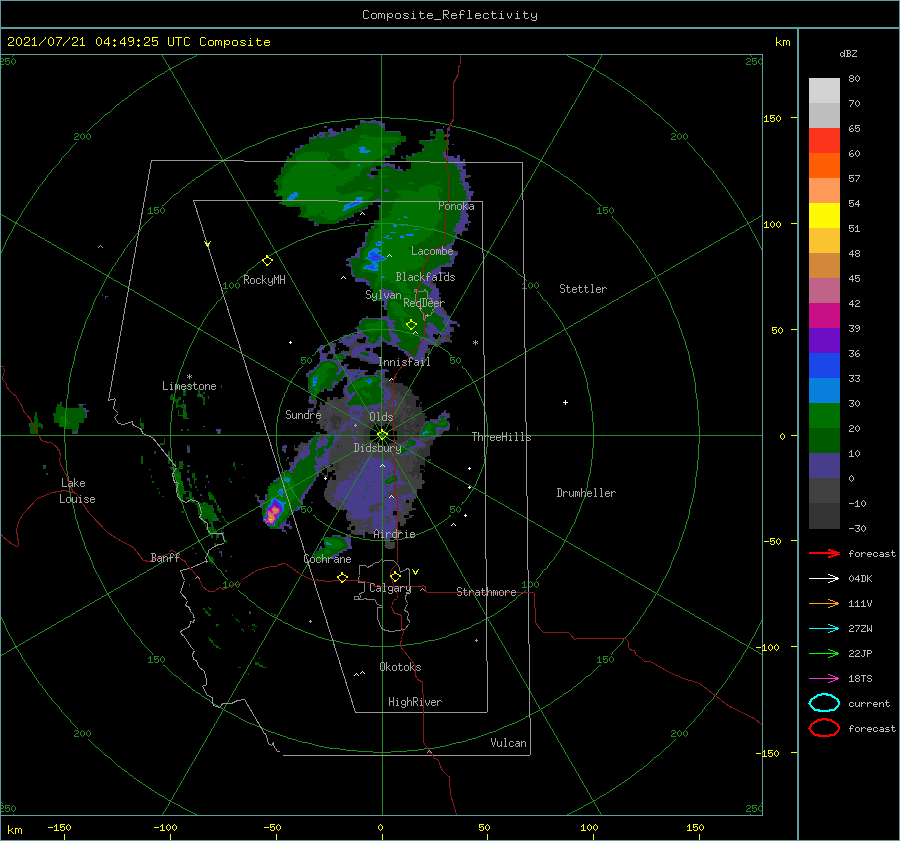The width and height of the screenshot is (900, 841).
Task: Click the RedDeer city label
Action: coord(424,303)
